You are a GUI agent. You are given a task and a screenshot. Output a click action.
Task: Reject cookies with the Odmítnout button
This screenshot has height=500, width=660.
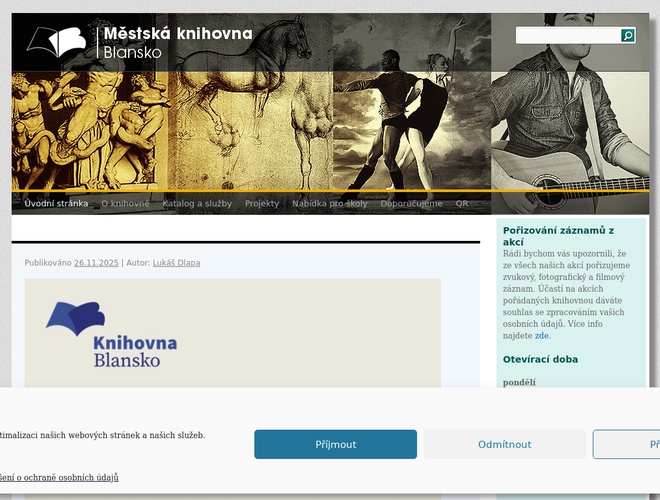[x=505, y=444]
